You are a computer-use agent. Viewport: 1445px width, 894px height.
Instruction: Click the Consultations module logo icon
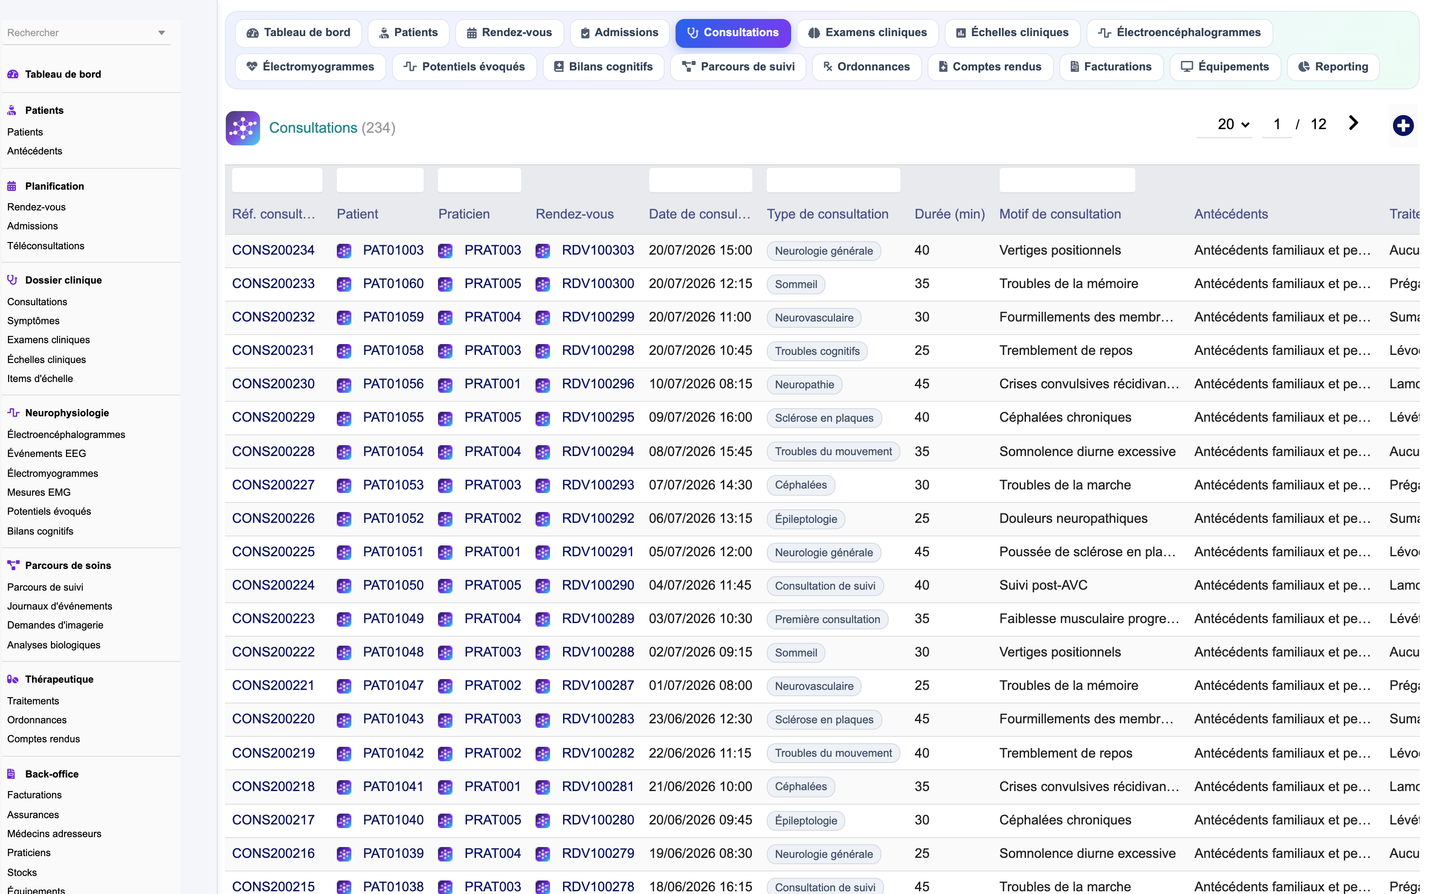243,128
